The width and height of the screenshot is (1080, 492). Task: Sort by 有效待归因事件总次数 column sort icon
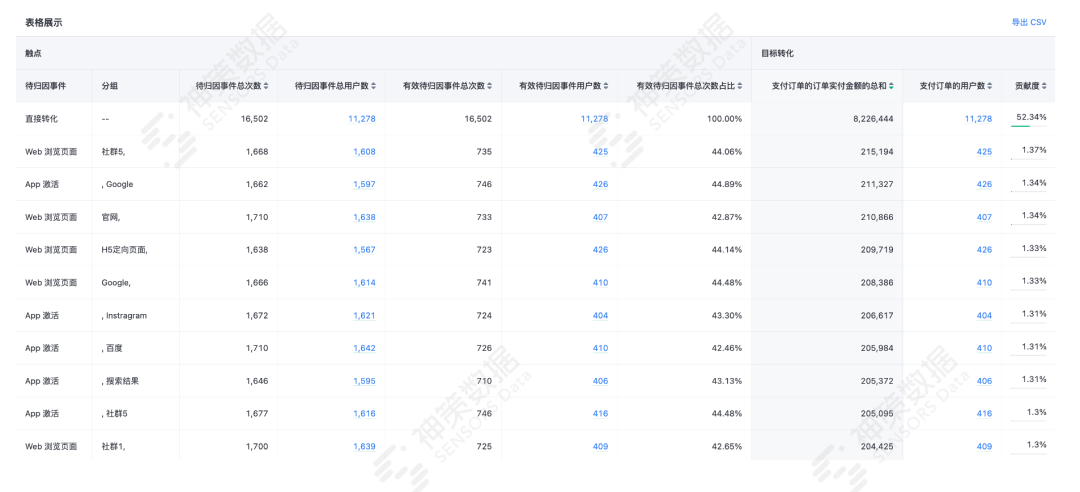(490, 86)
